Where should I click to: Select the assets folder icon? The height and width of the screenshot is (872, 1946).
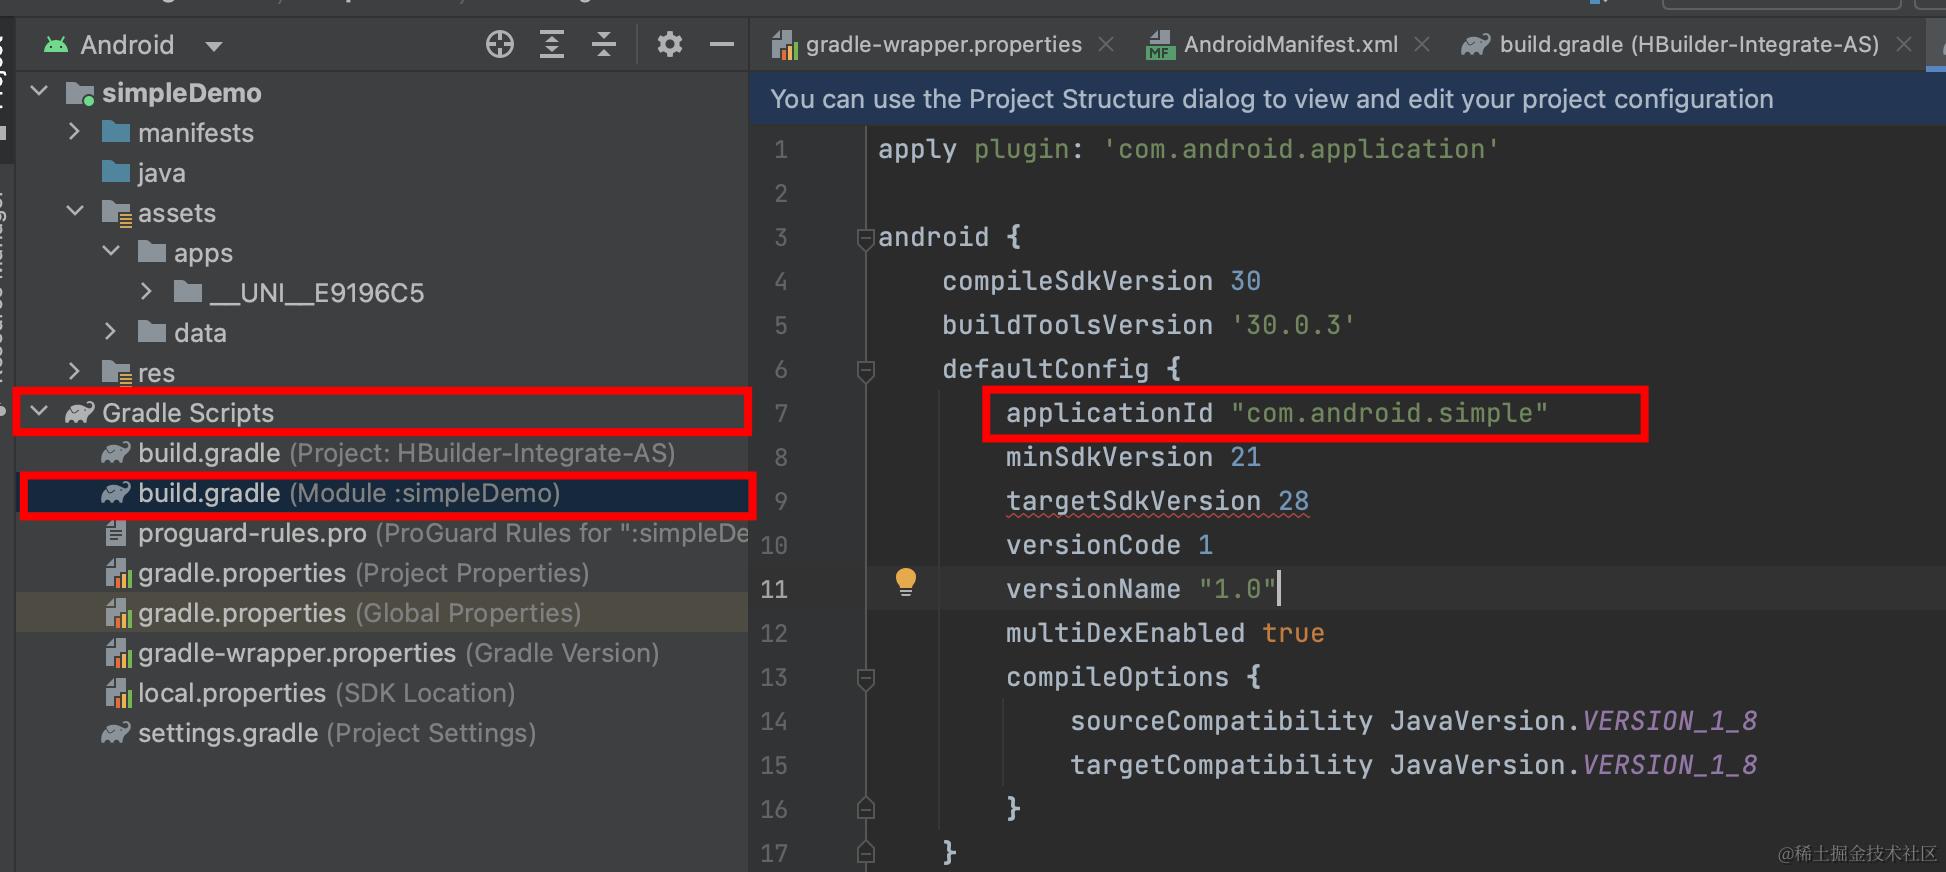(x=116, y=213)
